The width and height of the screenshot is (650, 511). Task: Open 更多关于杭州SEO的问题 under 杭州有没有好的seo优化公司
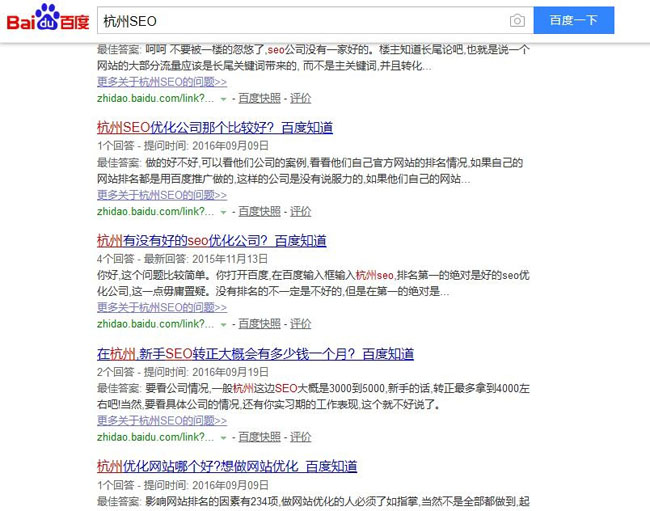pyautogui.click(x=162, y=307)
